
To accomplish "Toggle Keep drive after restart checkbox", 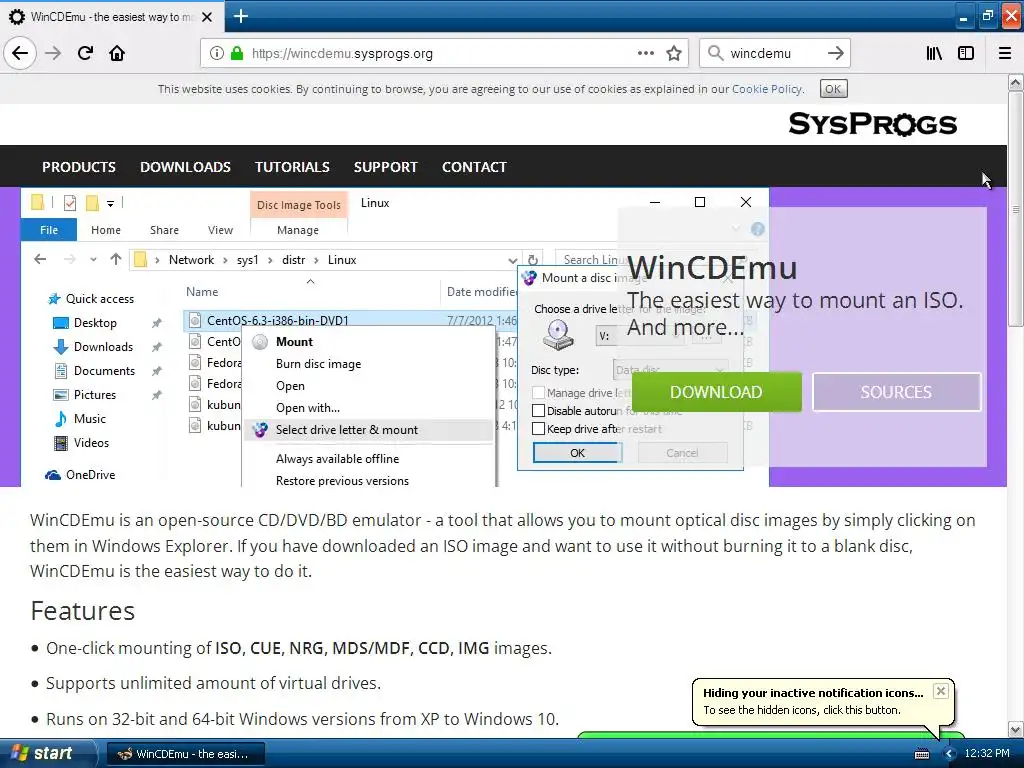I will pyautogui.click(x=539, y=429).
